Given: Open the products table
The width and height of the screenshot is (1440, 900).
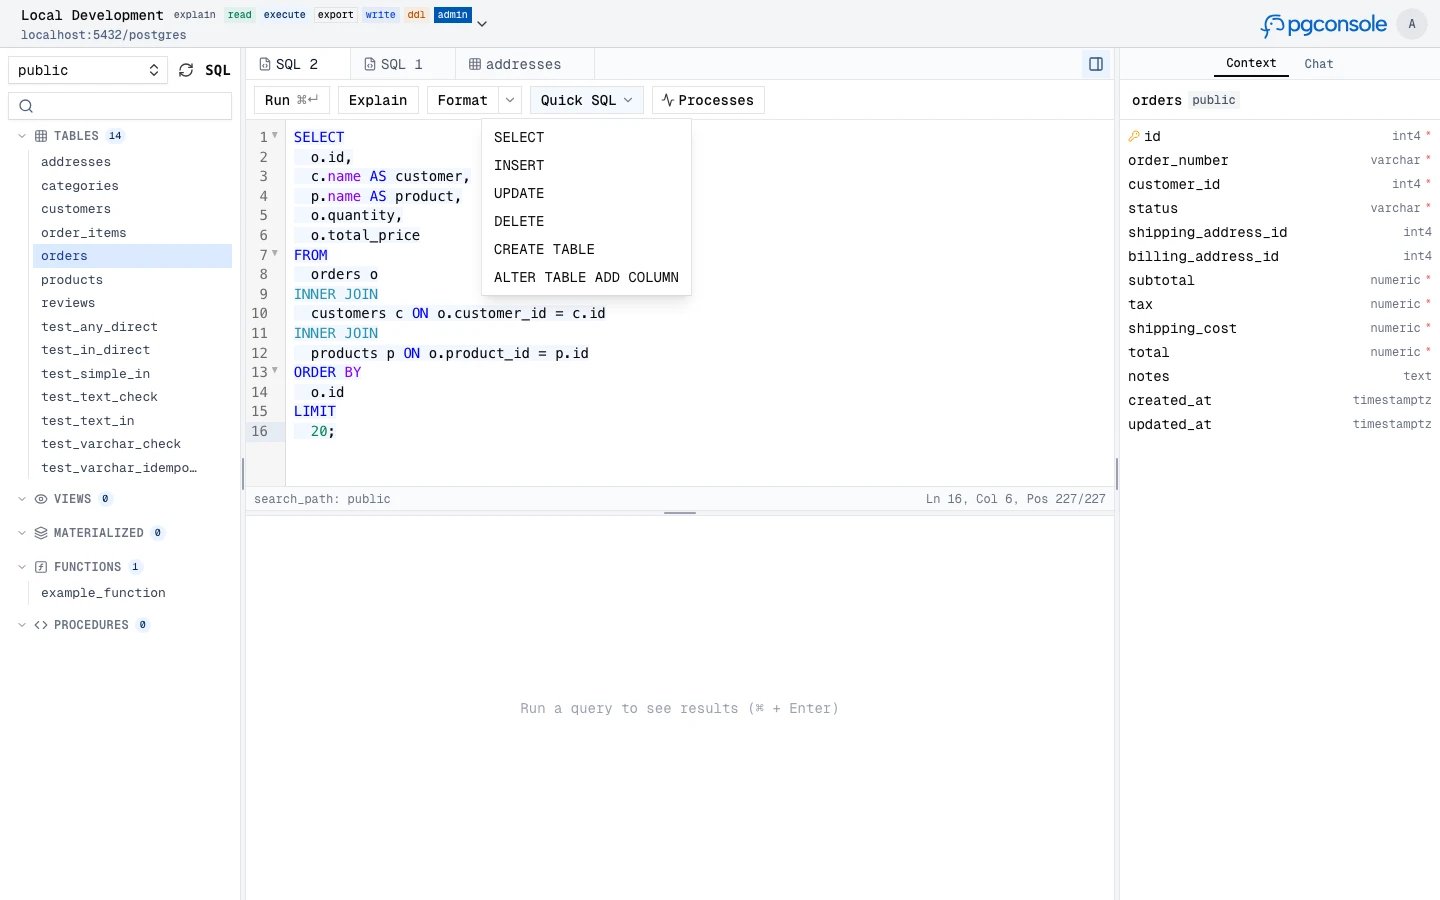Looking at the screenshot, I should click(x=132, y=280).
